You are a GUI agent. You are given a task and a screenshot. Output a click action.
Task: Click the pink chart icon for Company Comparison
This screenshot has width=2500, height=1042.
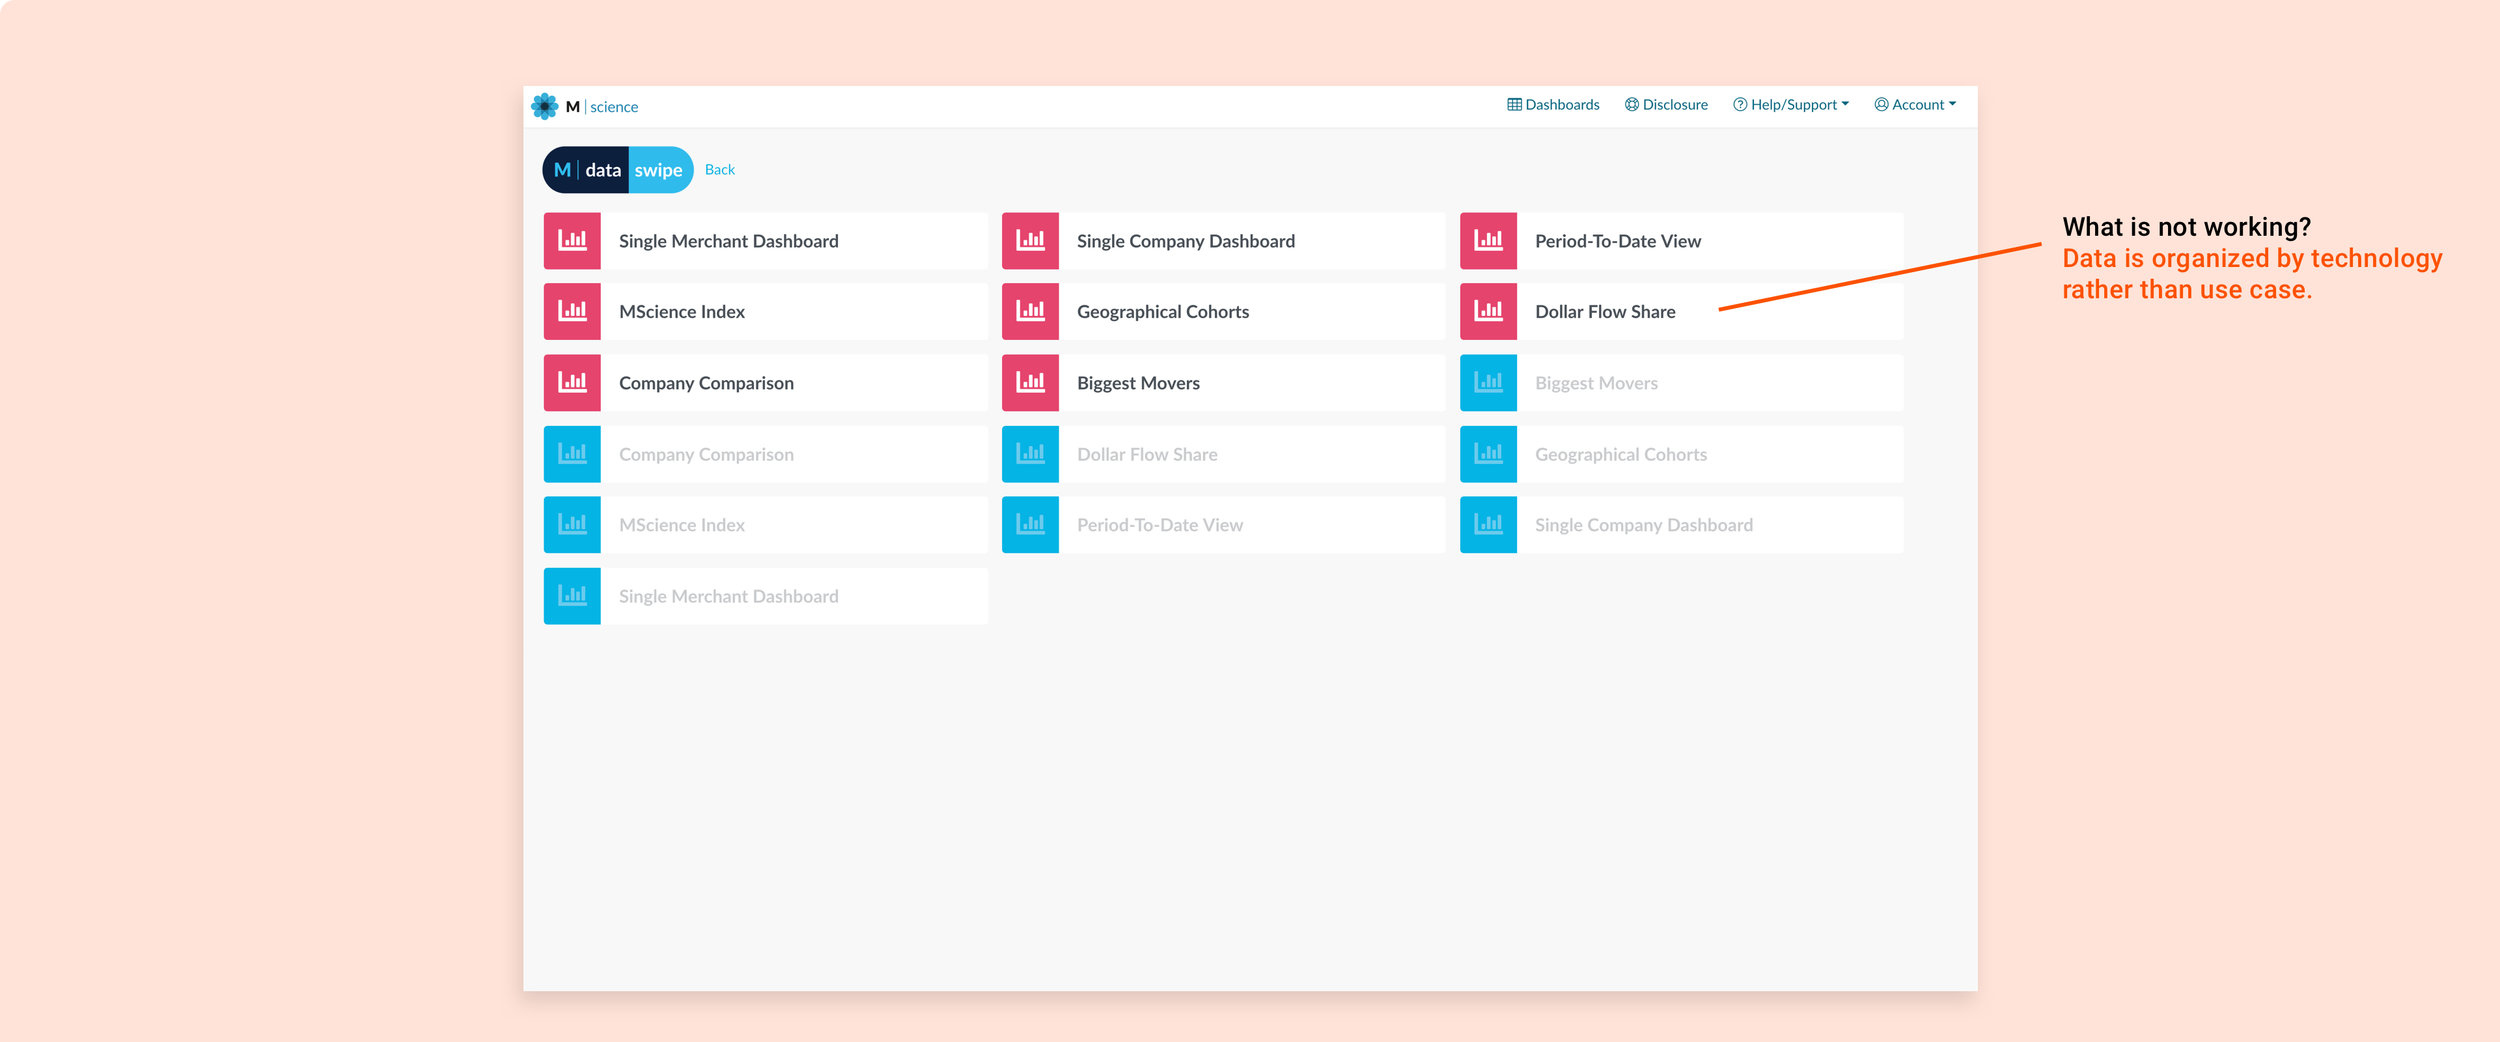[x=572, y=383]
